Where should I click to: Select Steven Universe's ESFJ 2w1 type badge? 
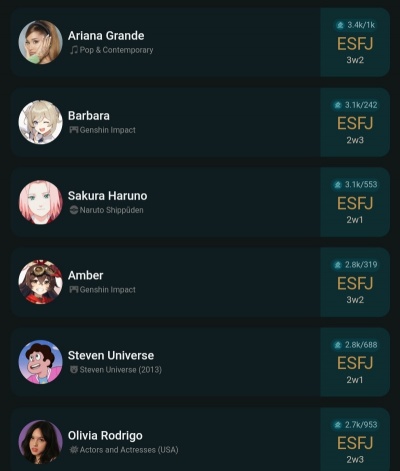(x=355, y=362)
